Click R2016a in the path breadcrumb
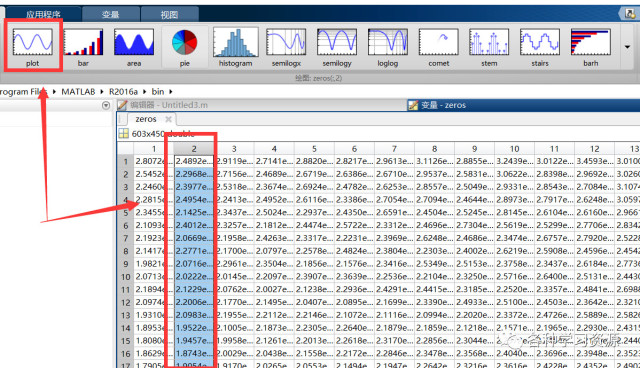This screenshot has height=368, width=640. [123, 91]
